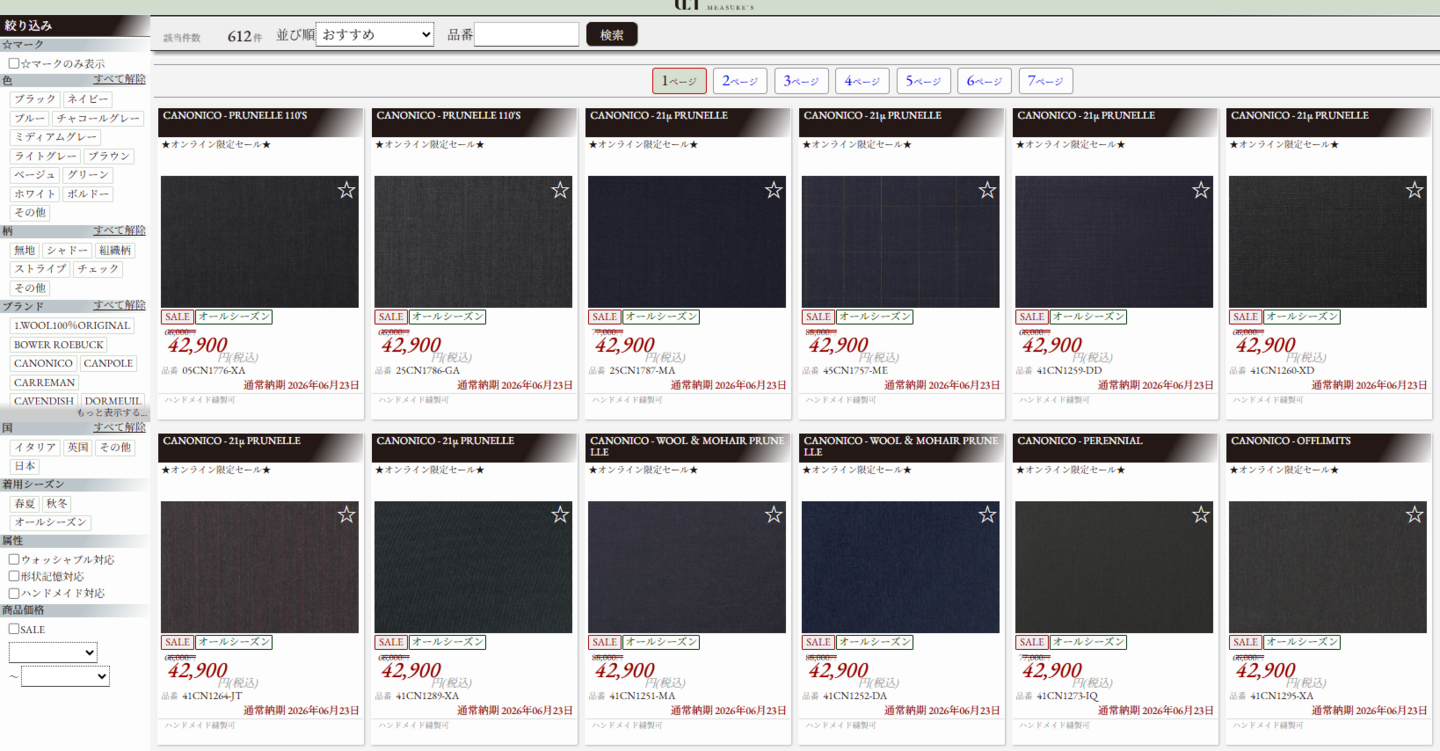Click the star on fabric 25CN1787-MA

(x=774, y=190)
